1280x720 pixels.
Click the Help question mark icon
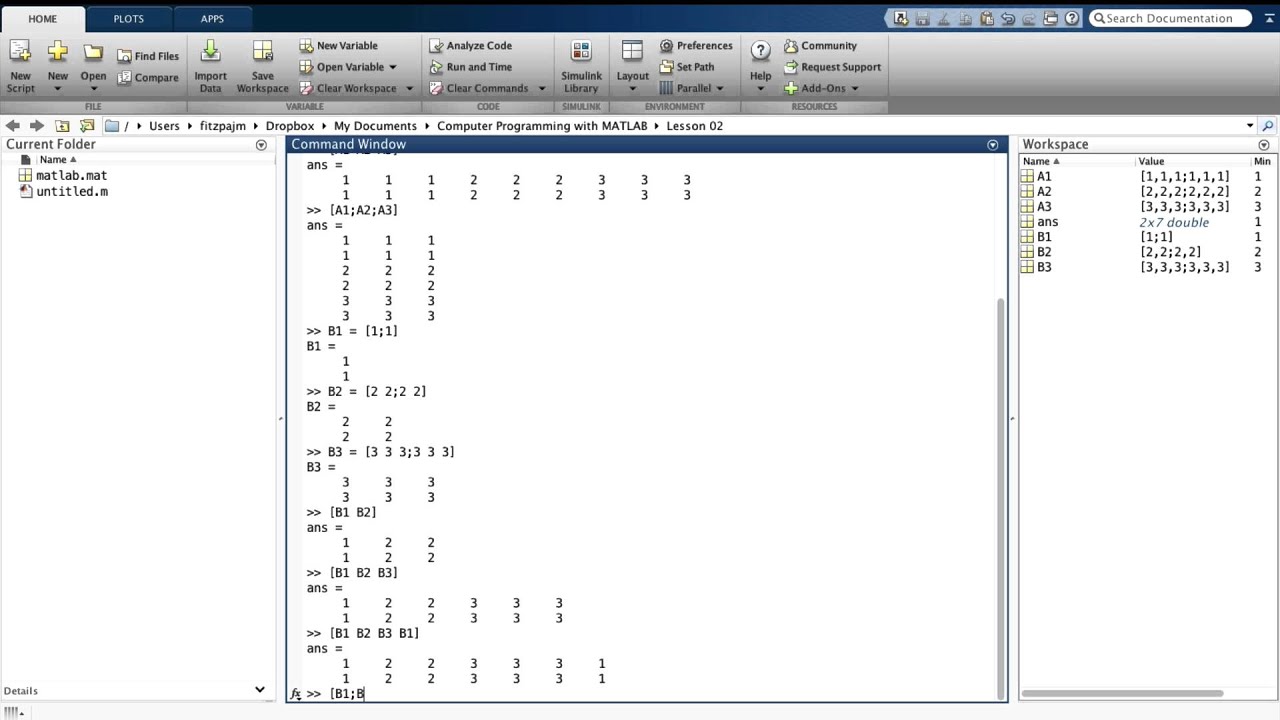click(x=760, y=52)
